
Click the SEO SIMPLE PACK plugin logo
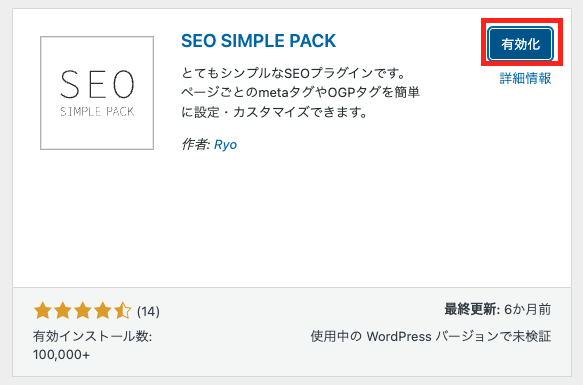[x=97, y=93]
